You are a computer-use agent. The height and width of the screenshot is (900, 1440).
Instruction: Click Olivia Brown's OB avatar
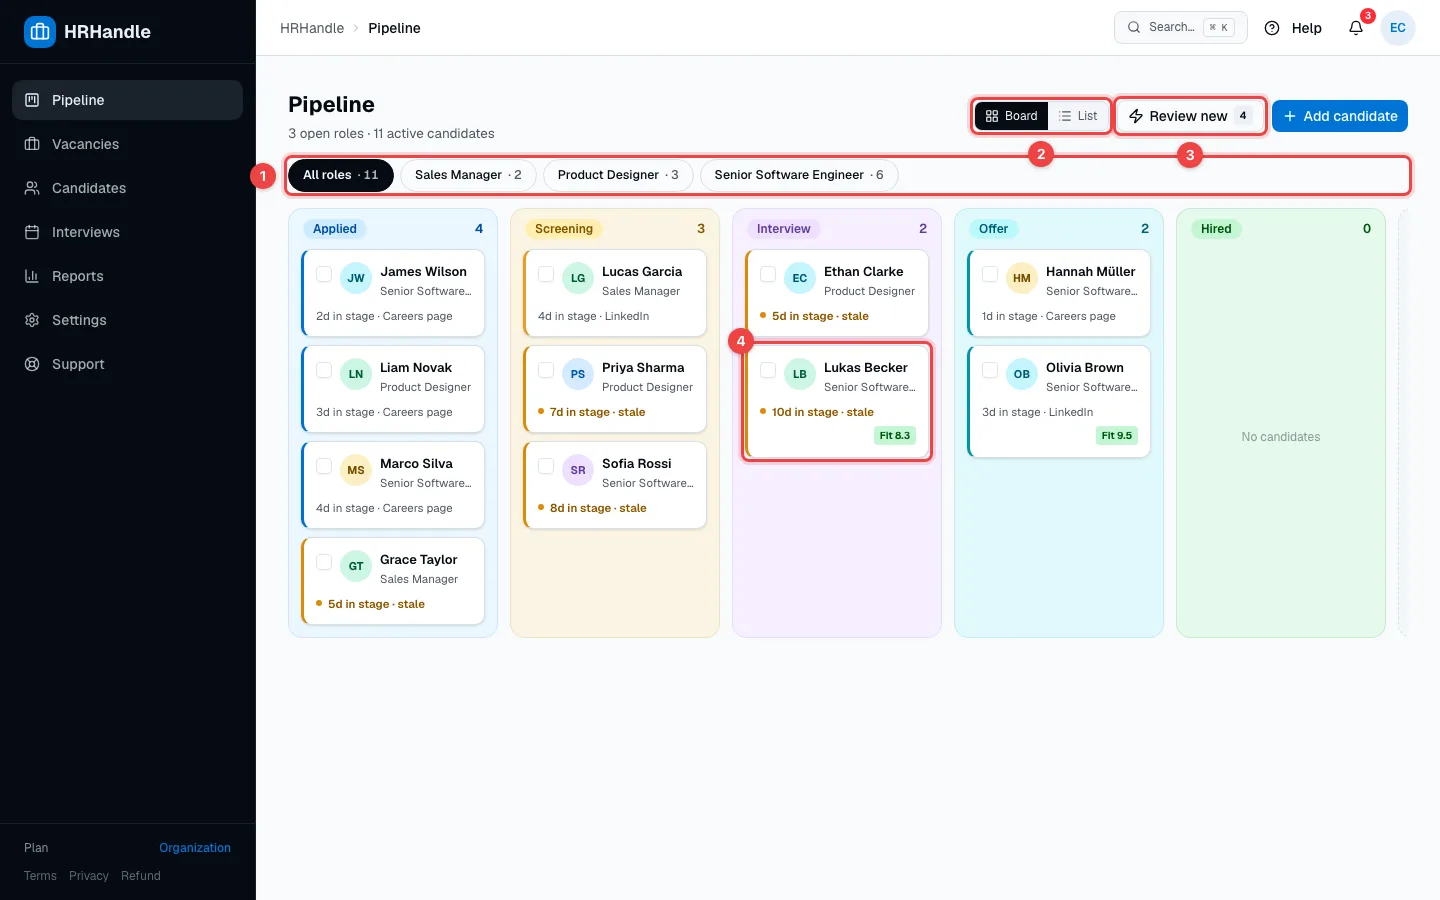coord(1022,374)
